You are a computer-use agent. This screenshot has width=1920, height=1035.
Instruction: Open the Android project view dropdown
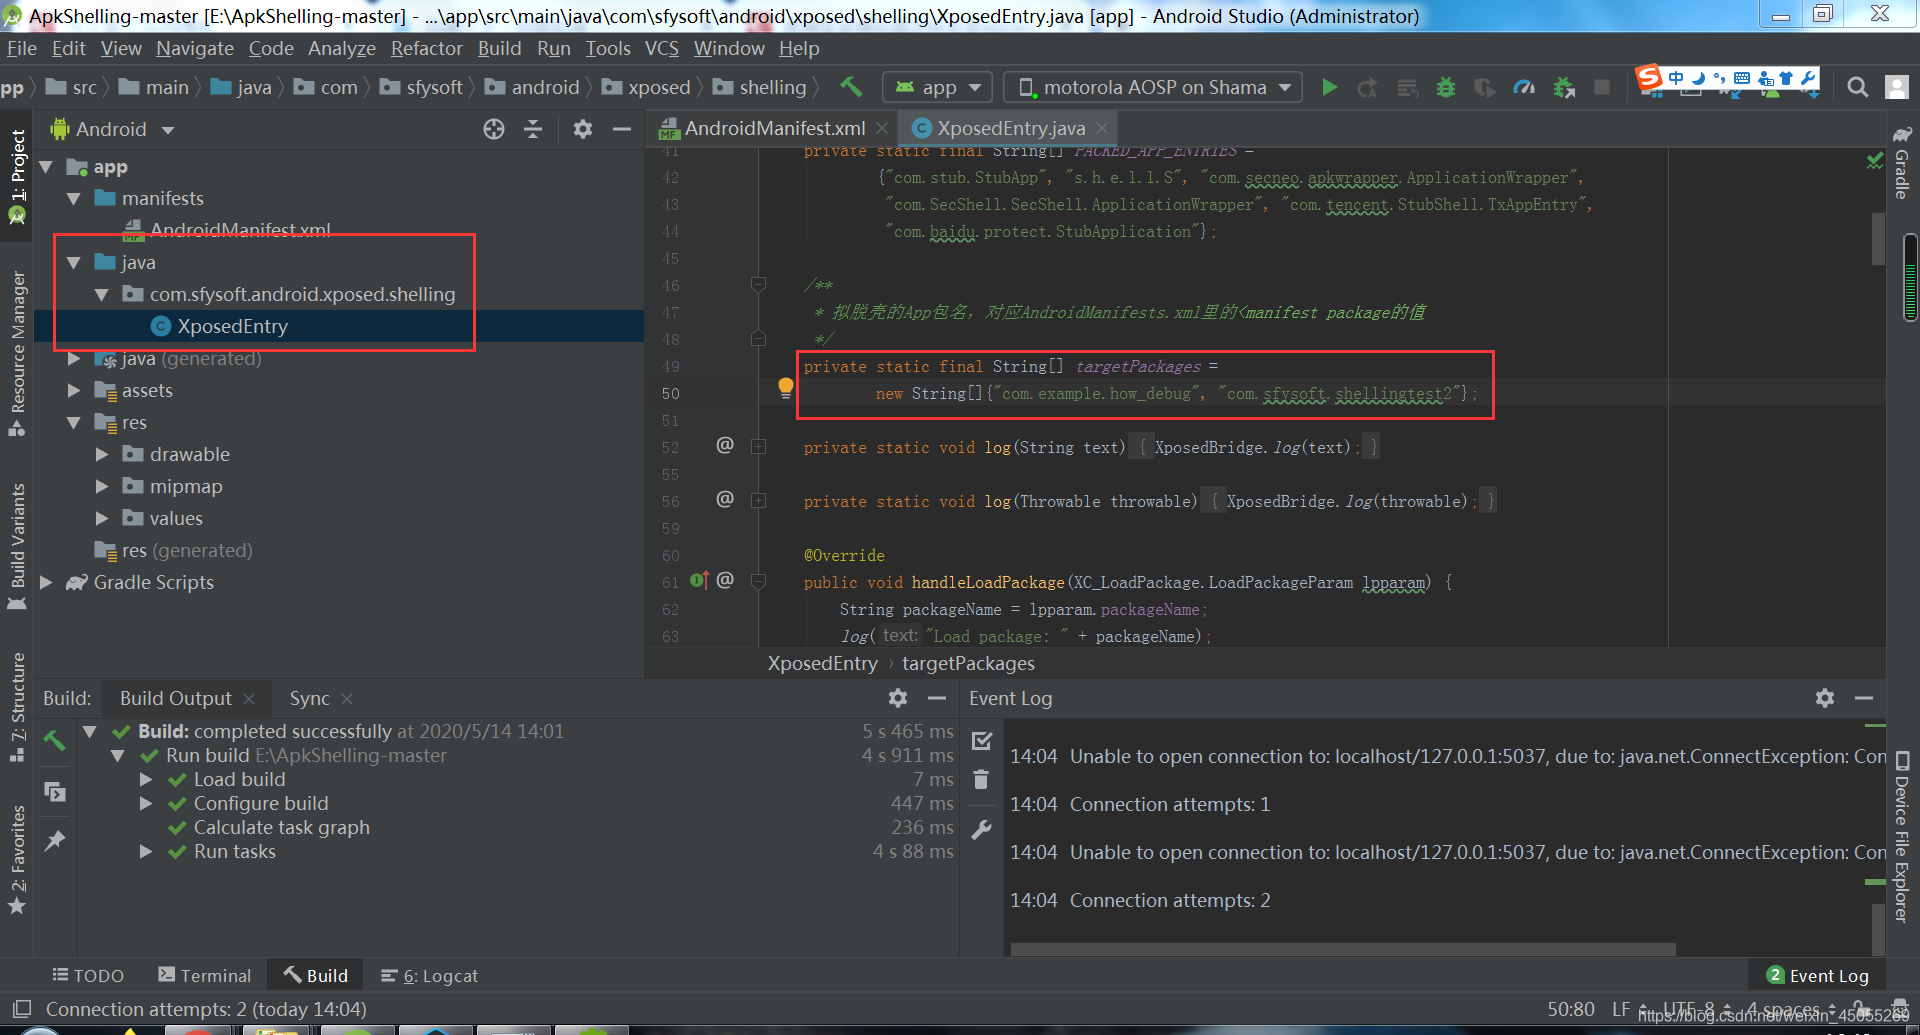tap(112, 129)
